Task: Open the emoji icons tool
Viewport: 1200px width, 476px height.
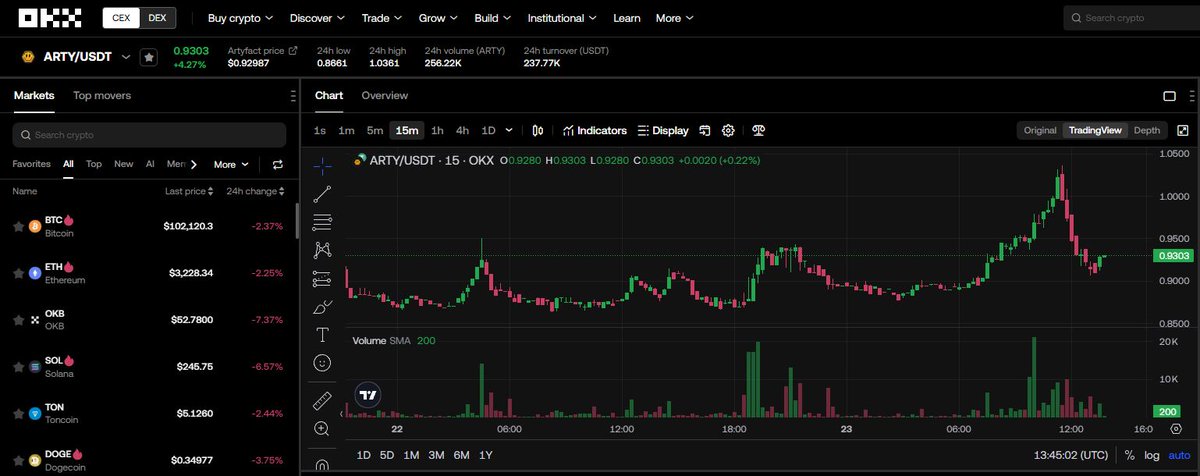Action: (x=322, y=362)
